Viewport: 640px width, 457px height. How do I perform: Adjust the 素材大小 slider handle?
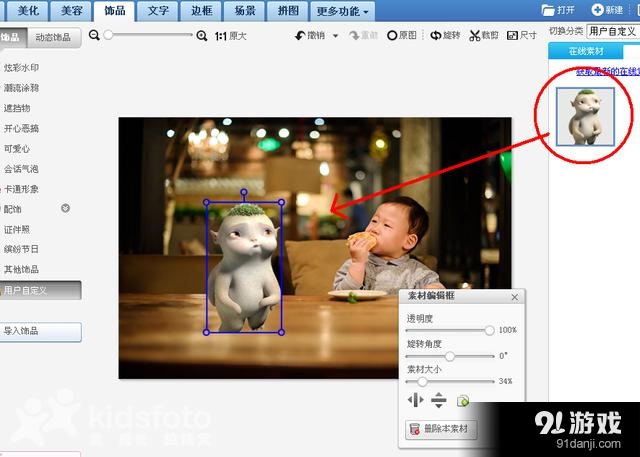tap(422, 382)
